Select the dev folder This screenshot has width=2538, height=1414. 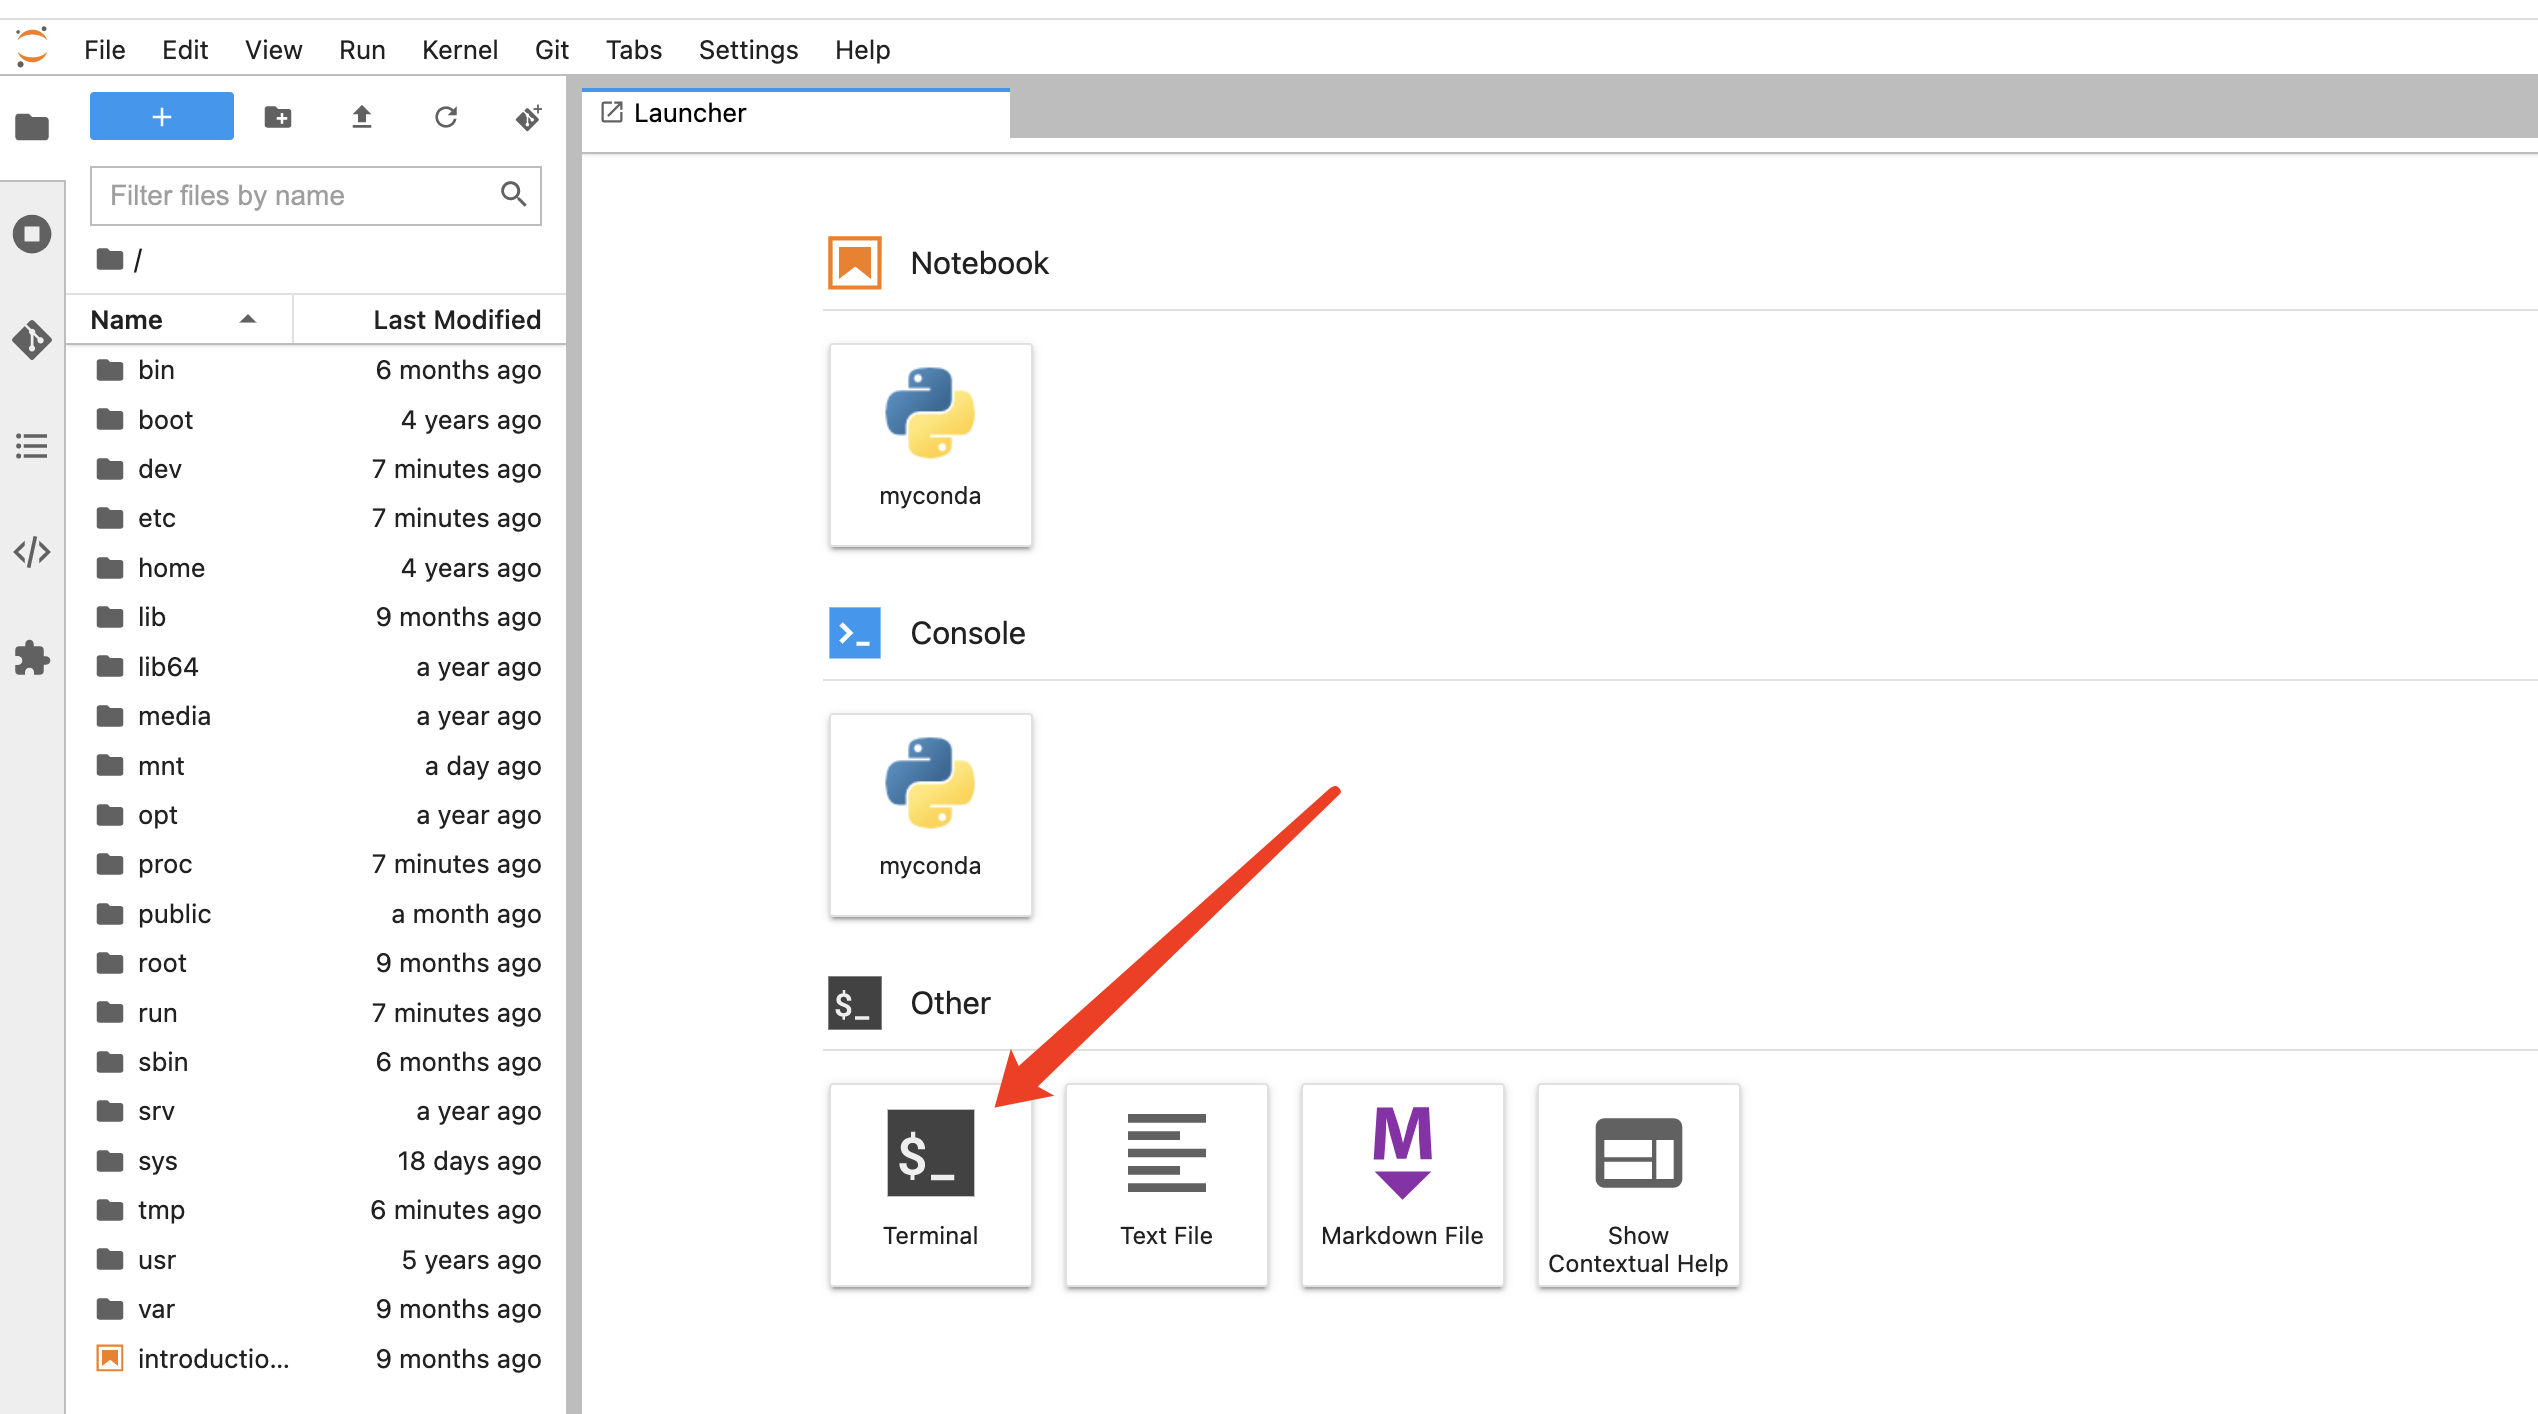[316, 469]
